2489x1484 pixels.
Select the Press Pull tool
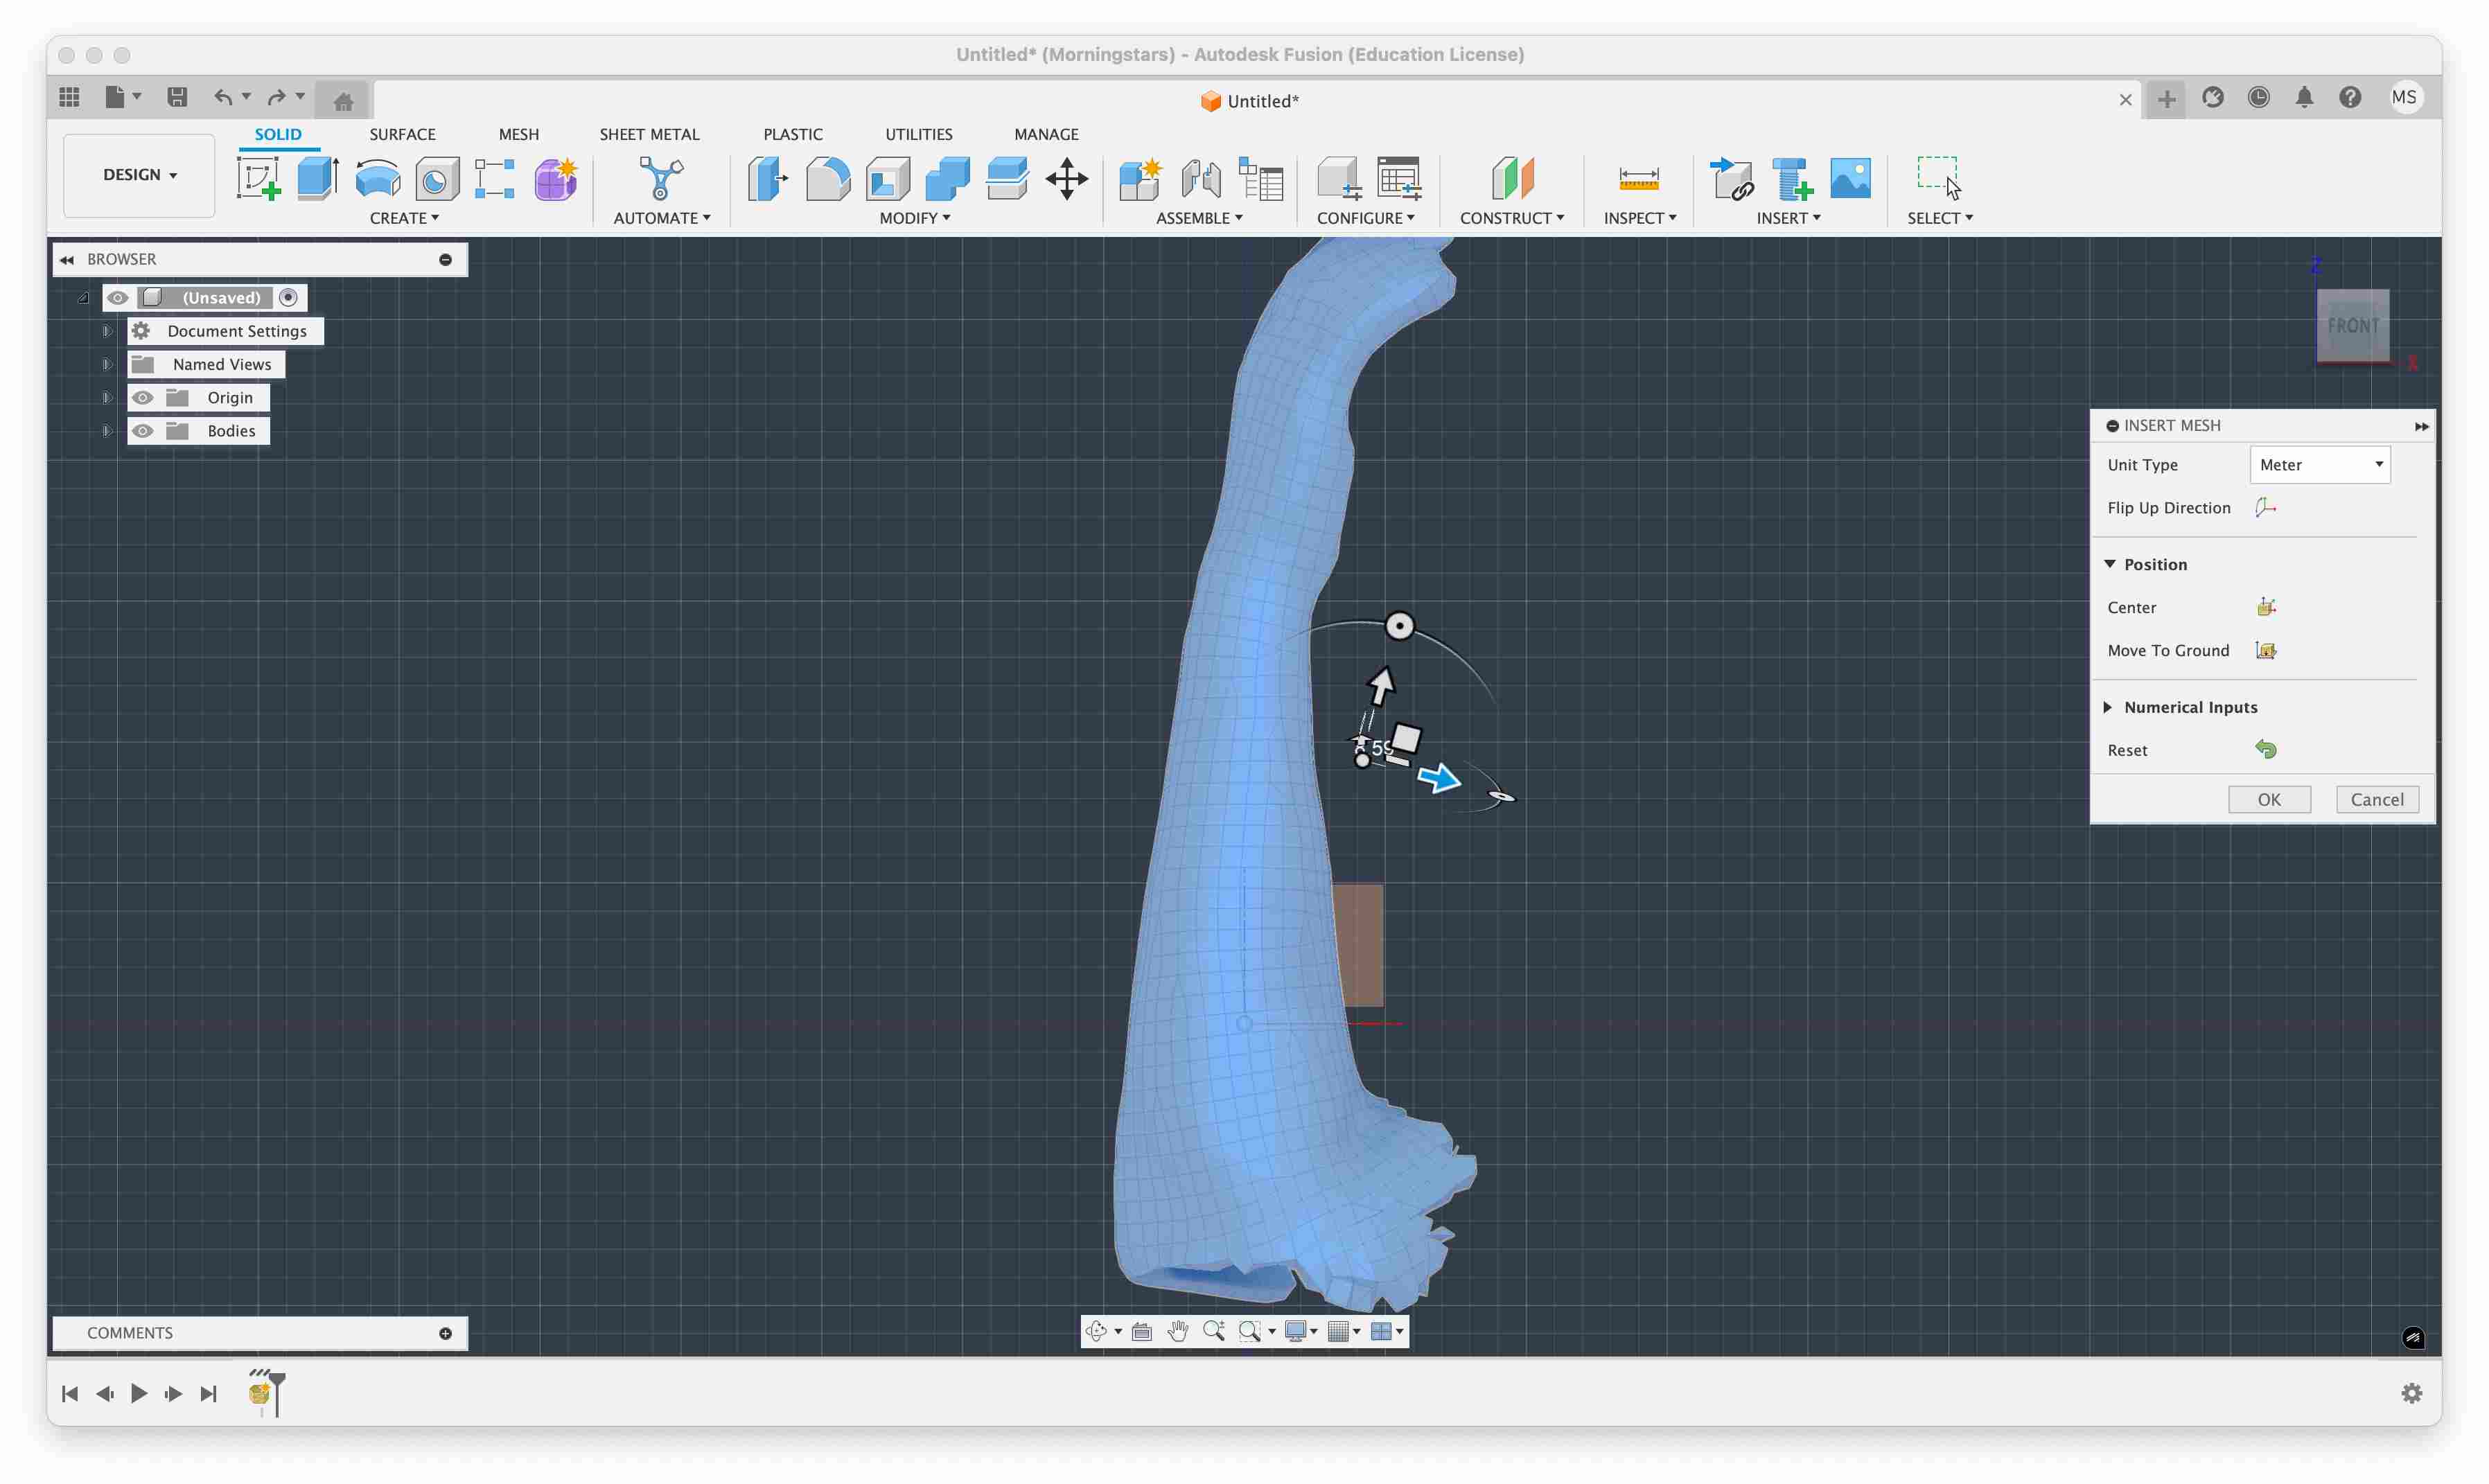pos(767,179)
